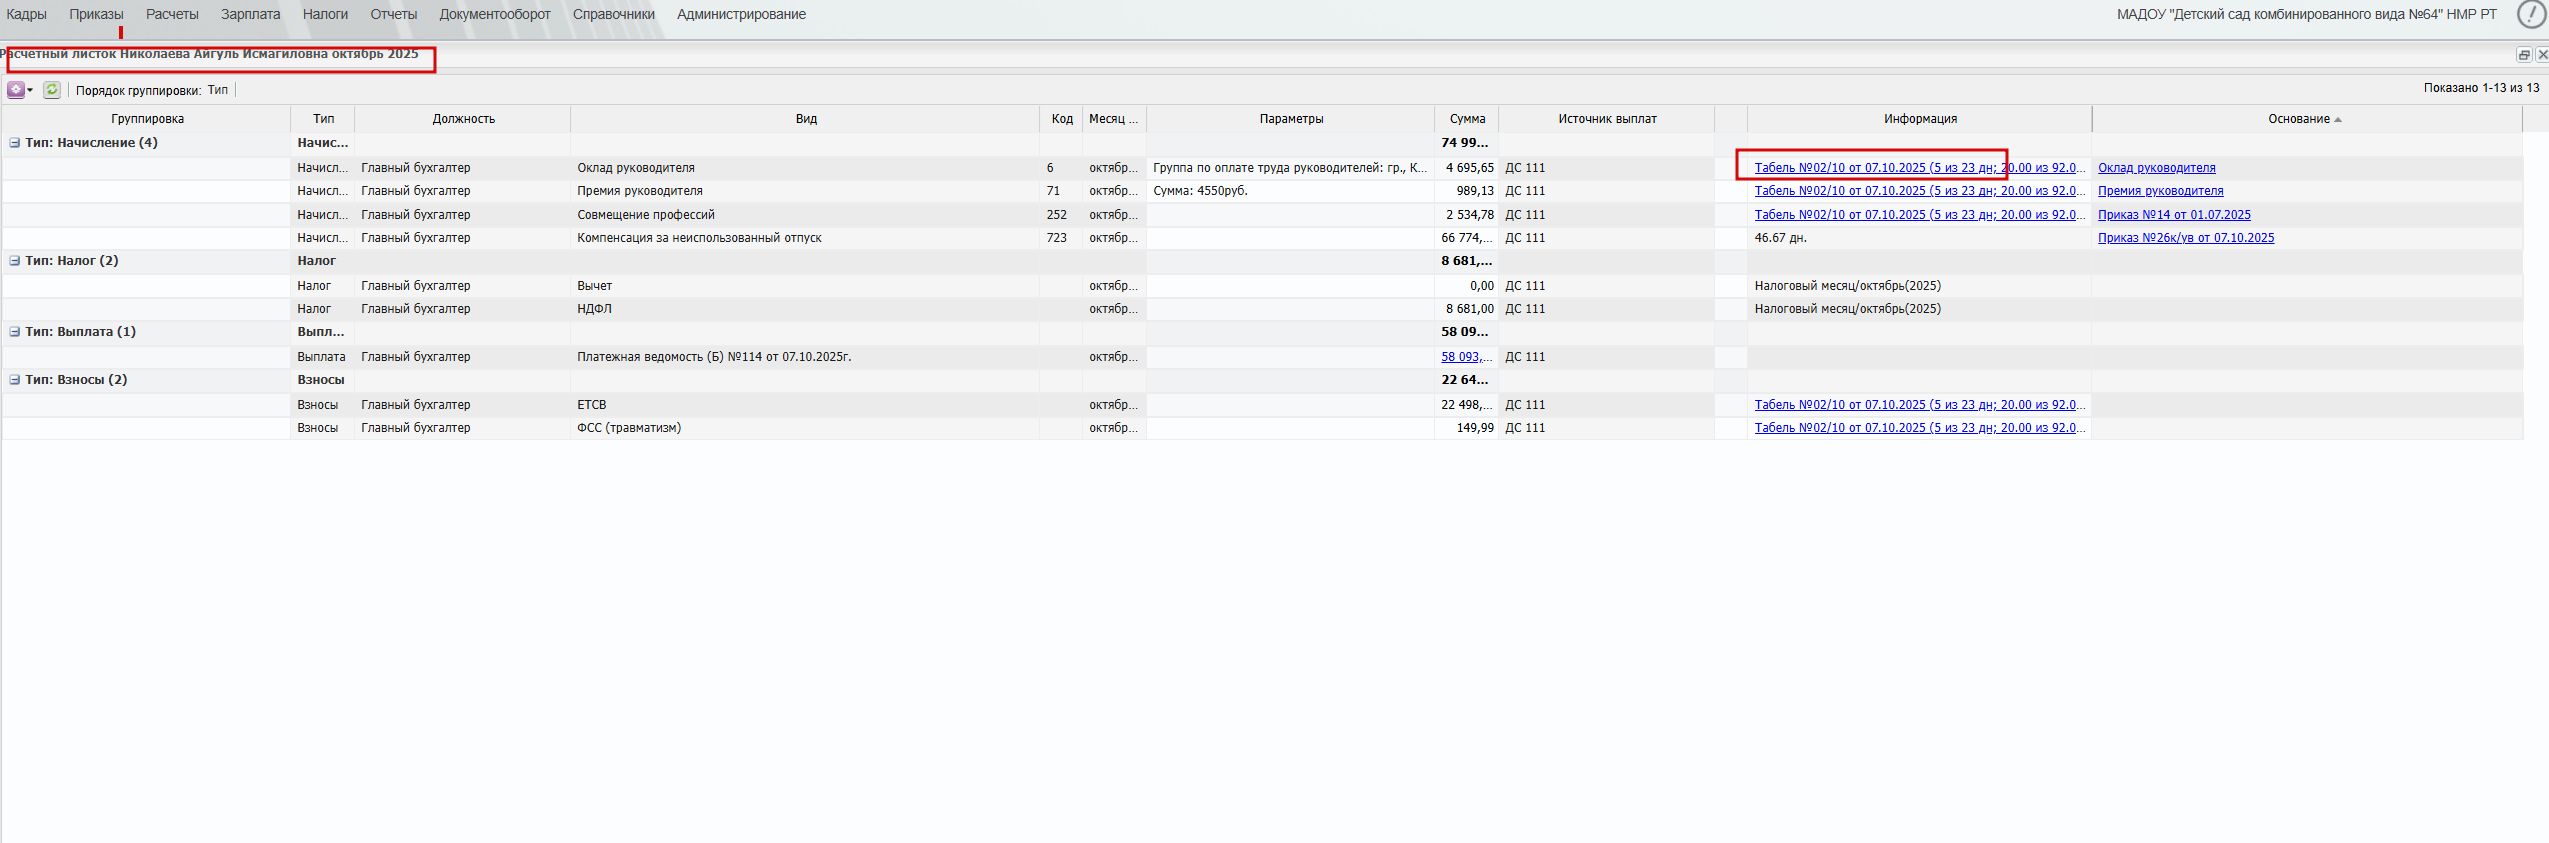Image resolution: width=2549 pixels, height=843 pixels.
Task: Open the Справочники menu
Action: [613, 14]
